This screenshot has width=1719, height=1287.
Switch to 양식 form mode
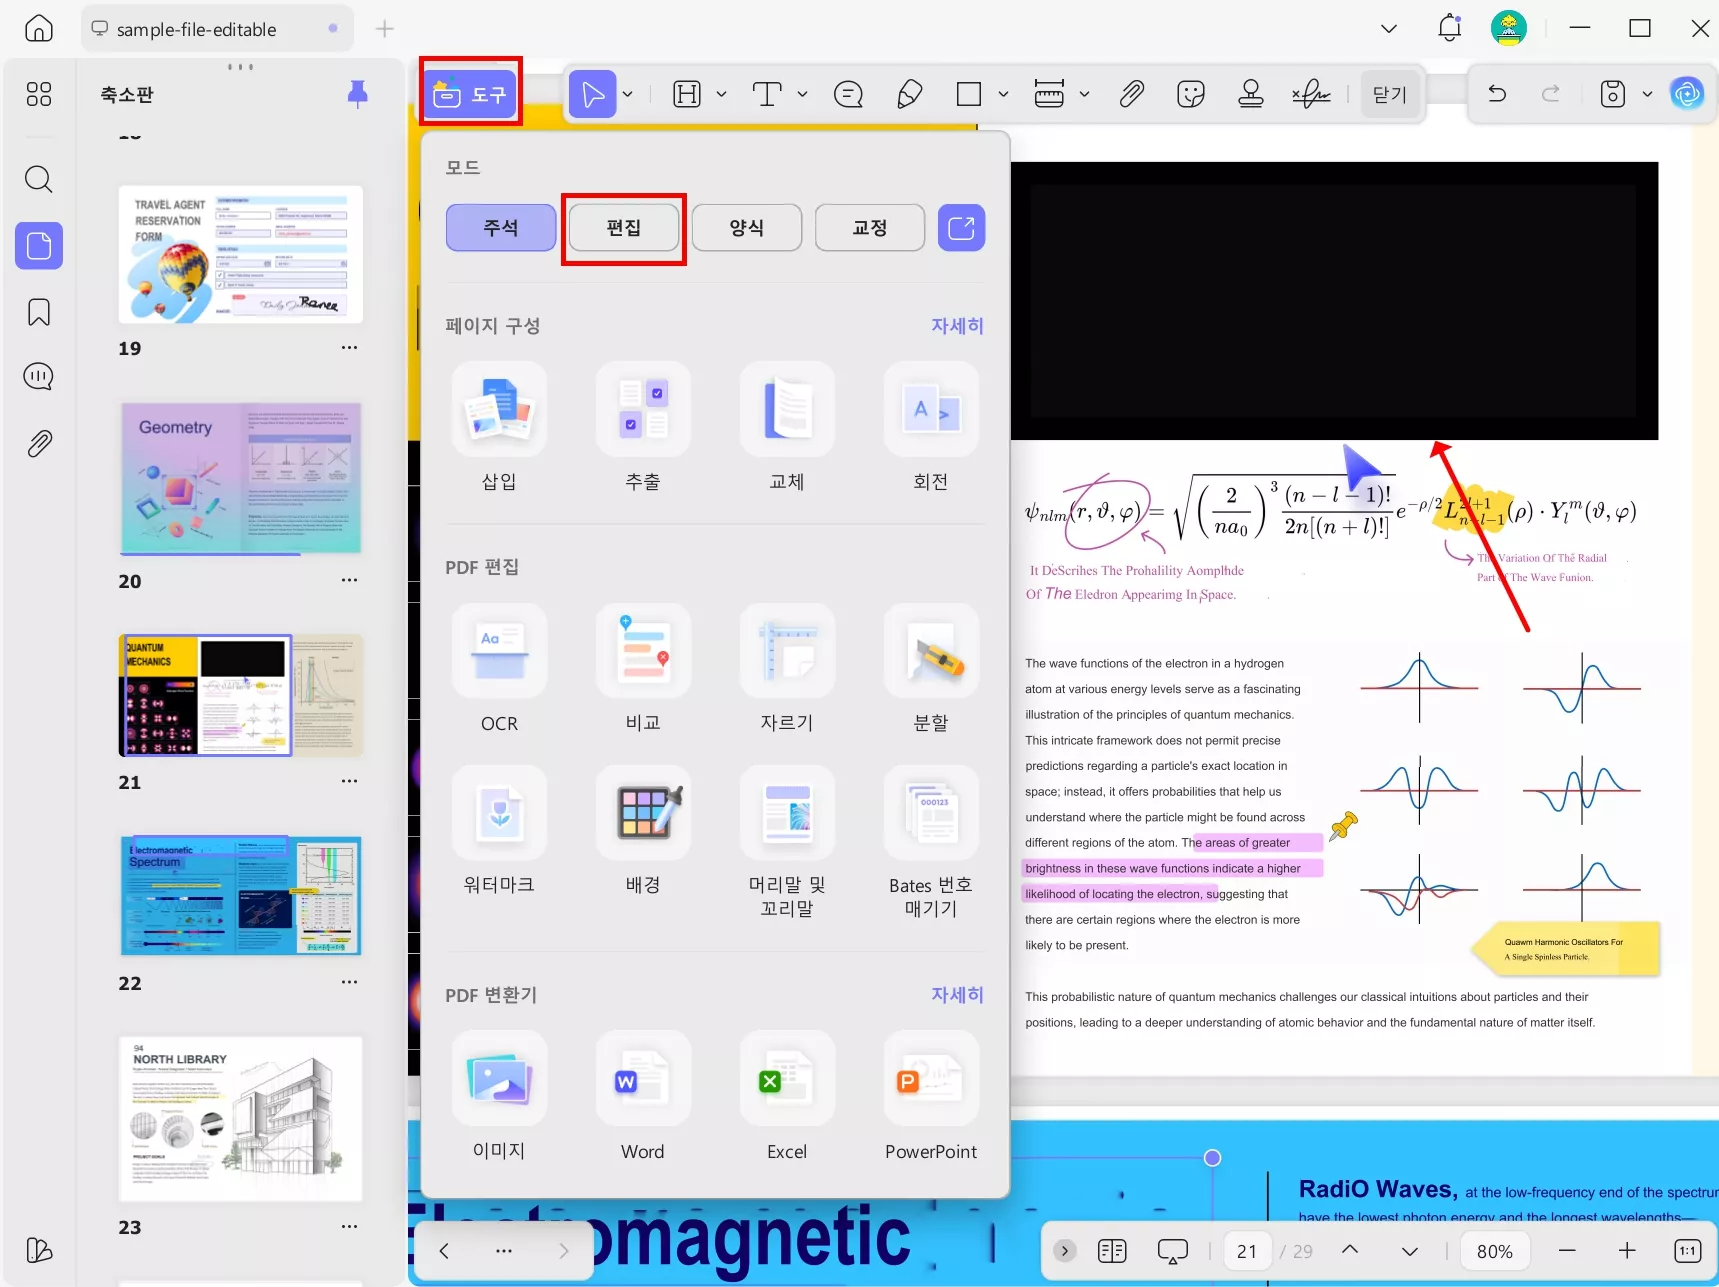pyautogui.click(x=747, y=228)
